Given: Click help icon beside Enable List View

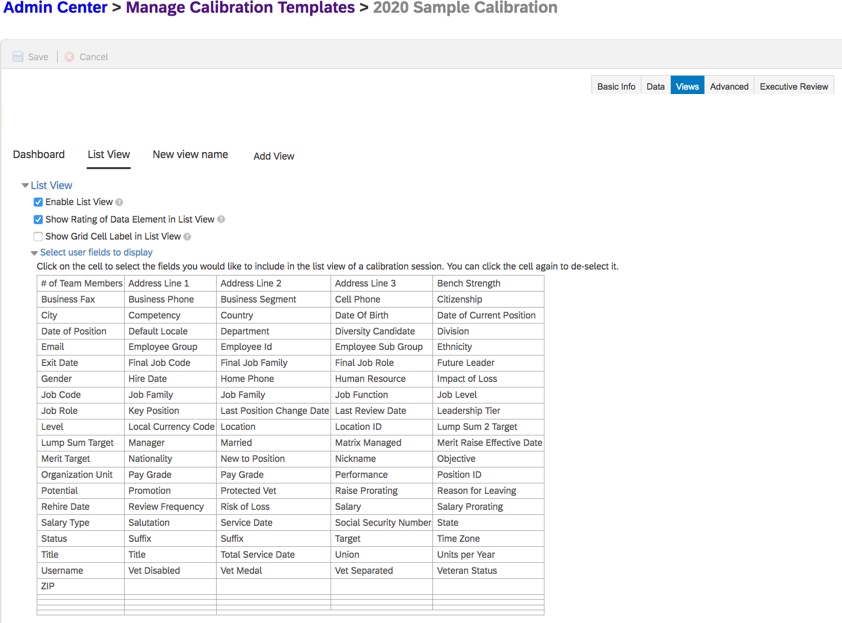Looking at the screenshot, I should coord(119,202).
